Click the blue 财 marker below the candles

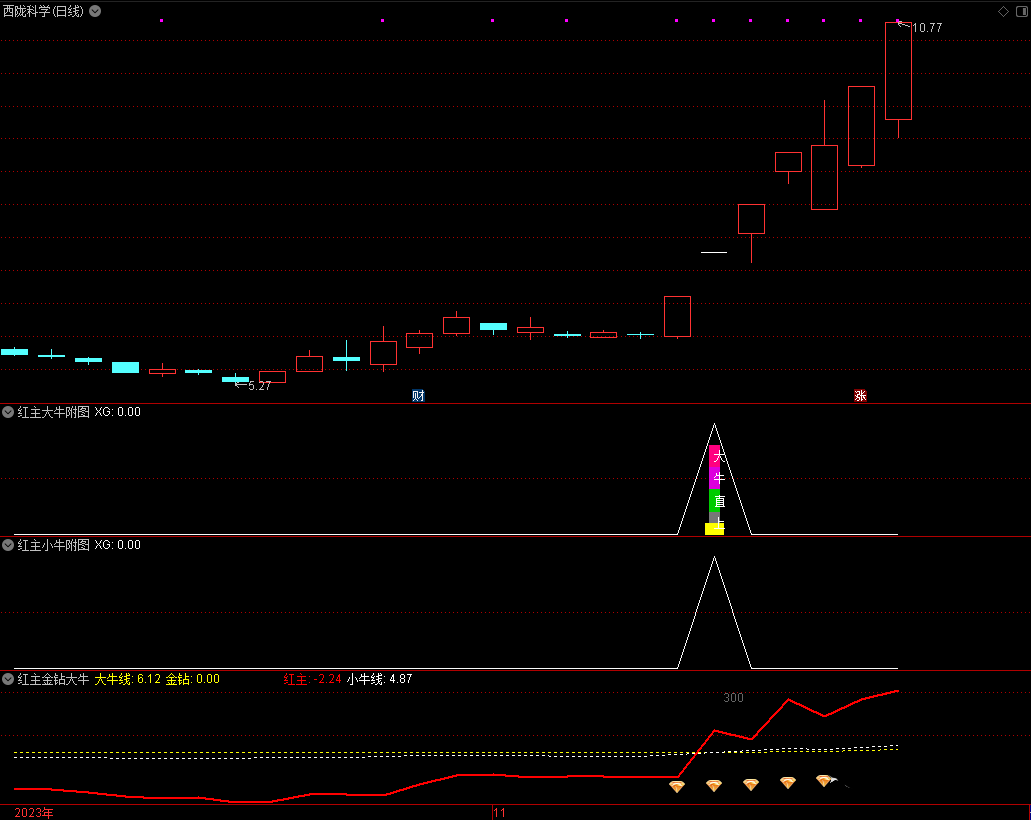pyautogui.click(x=418, y=396)
